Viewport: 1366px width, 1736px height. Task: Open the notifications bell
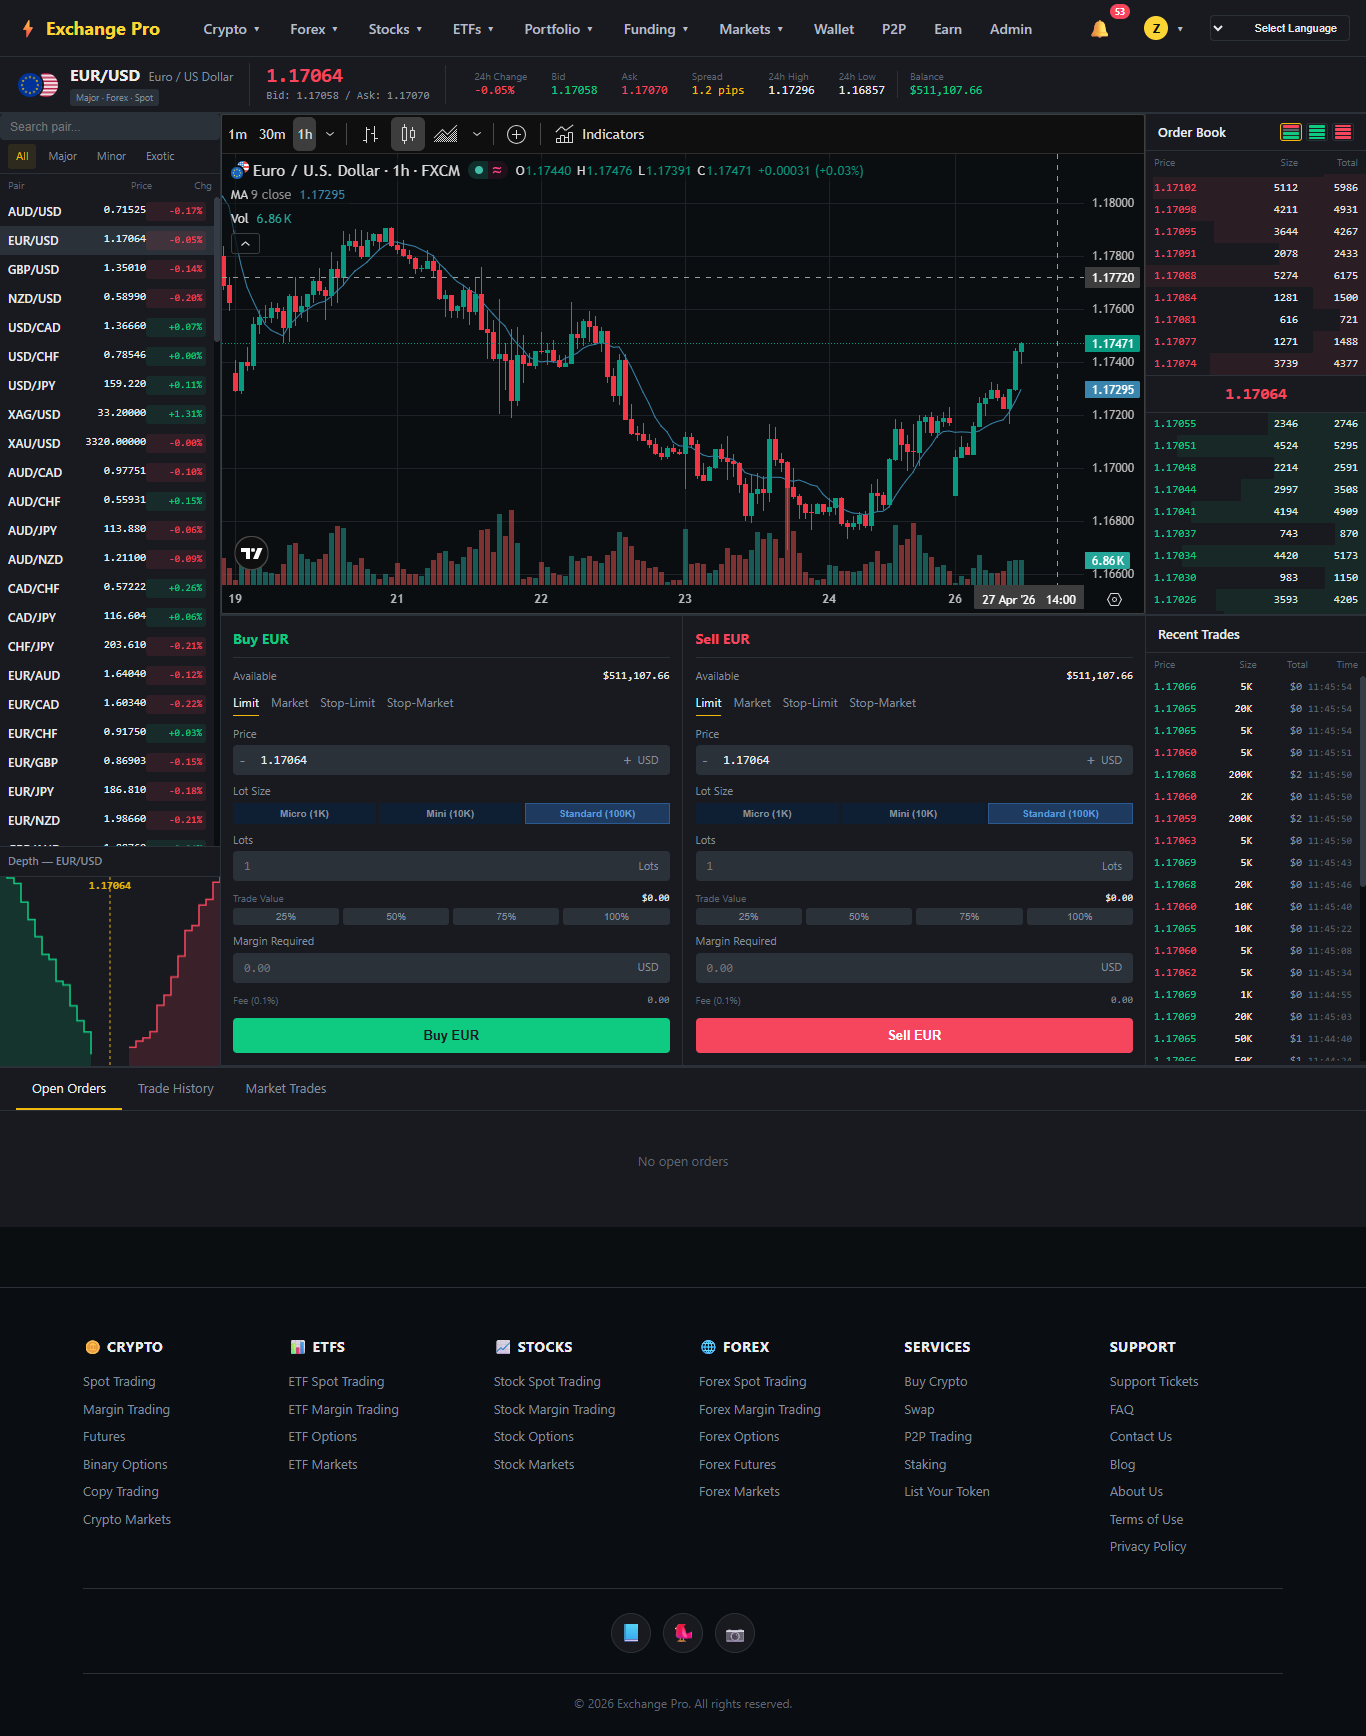pos(1100,29)
